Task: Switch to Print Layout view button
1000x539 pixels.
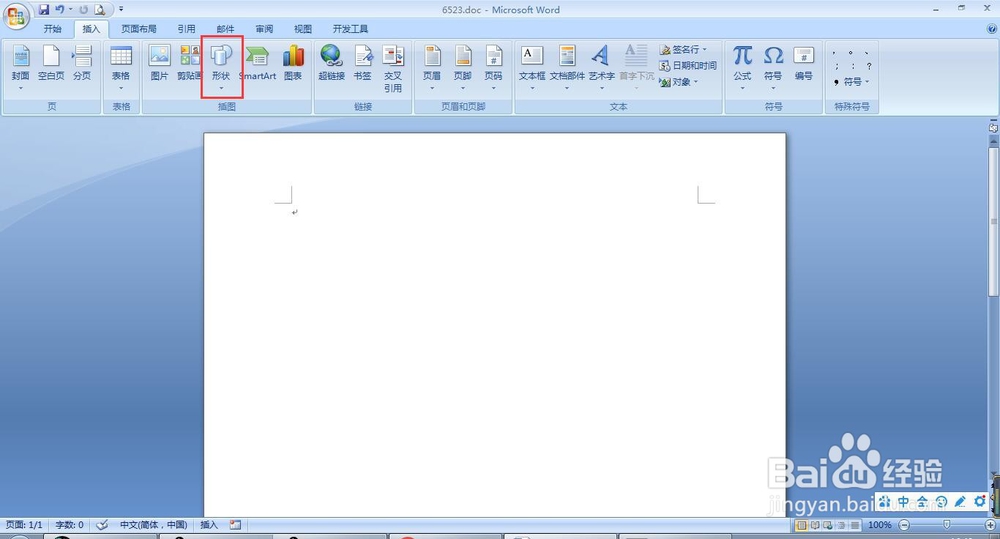Action: tap(802, 524)
